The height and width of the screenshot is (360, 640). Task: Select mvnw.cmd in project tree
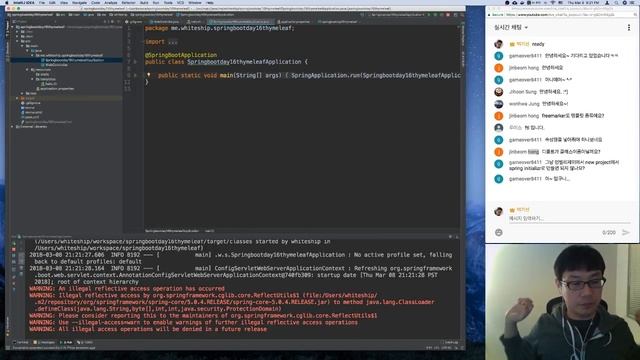pos(31,112)
